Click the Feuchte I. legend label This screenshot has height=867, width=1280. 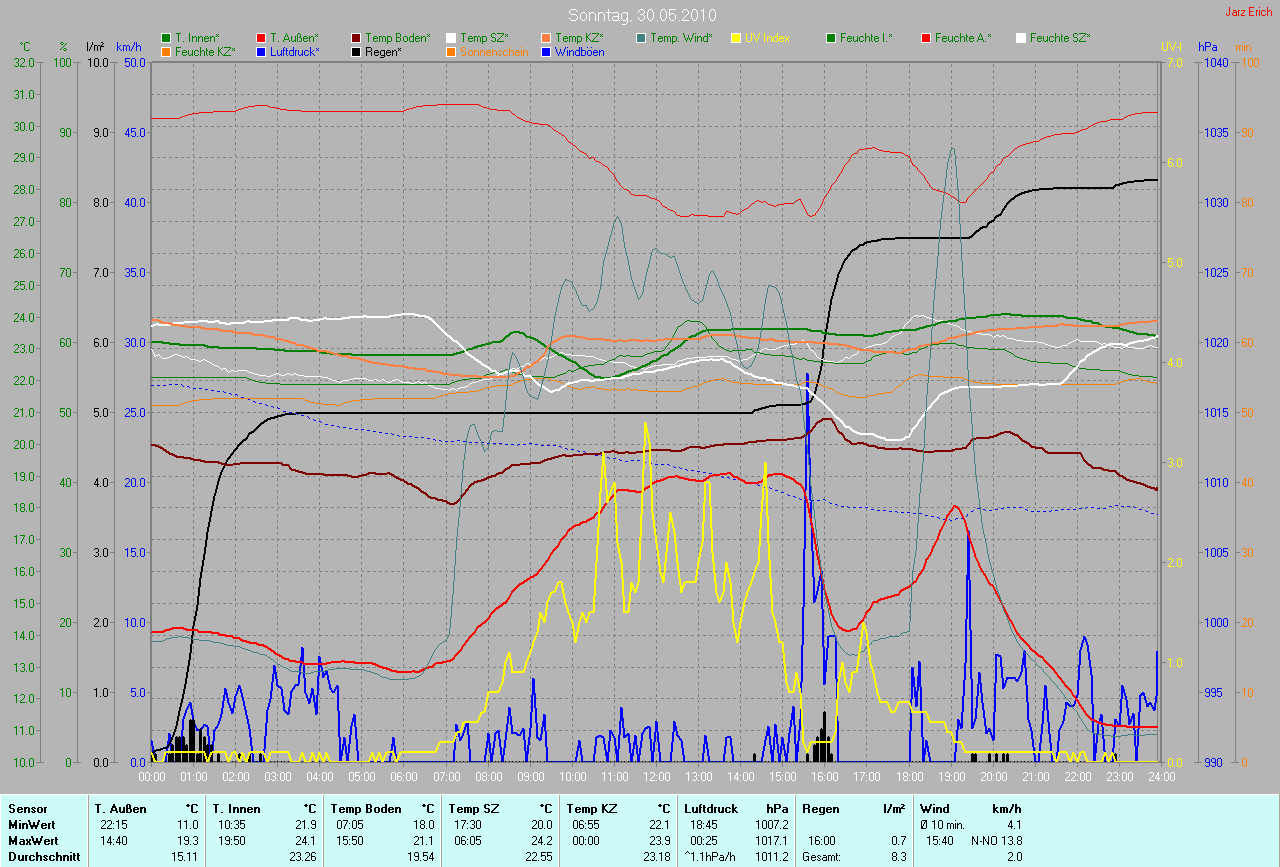click(x=866, y=38)
